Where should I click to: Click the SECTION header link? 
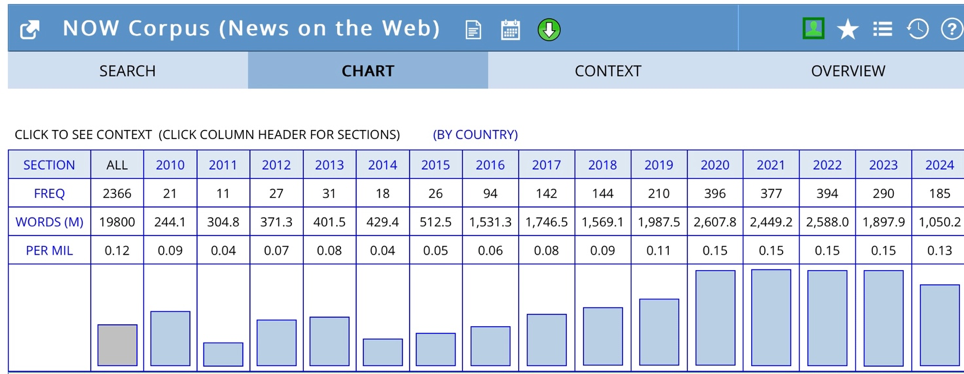pos(49,165)
